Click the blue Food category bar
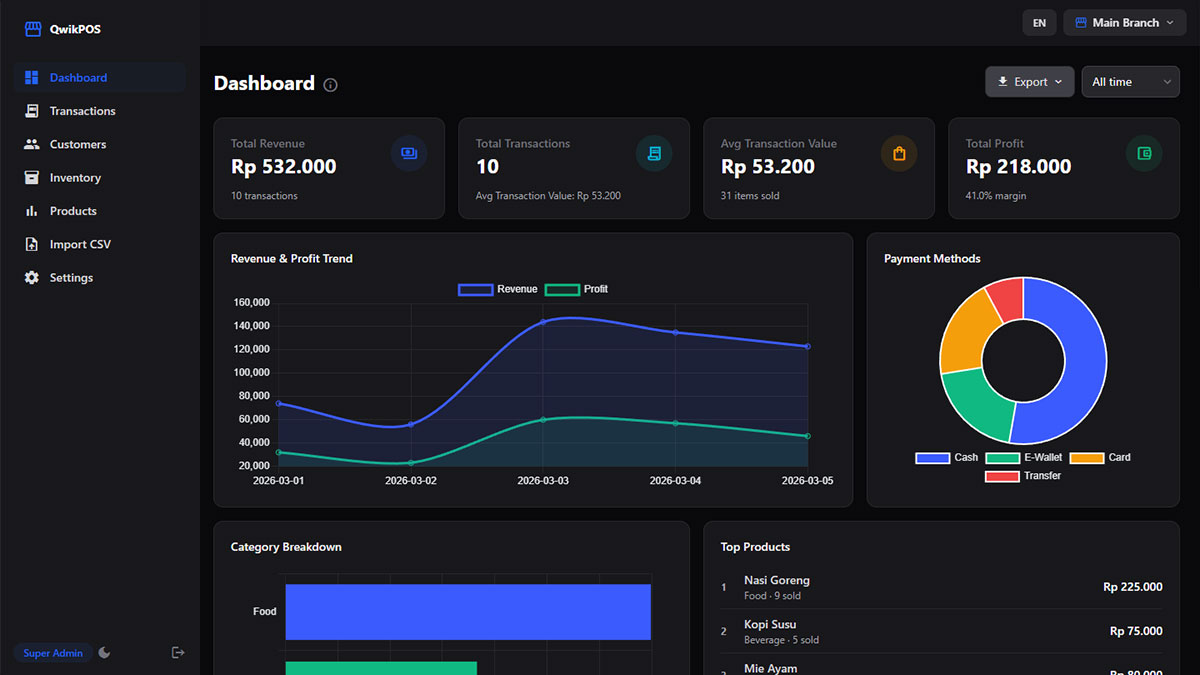 pos(468,612)
